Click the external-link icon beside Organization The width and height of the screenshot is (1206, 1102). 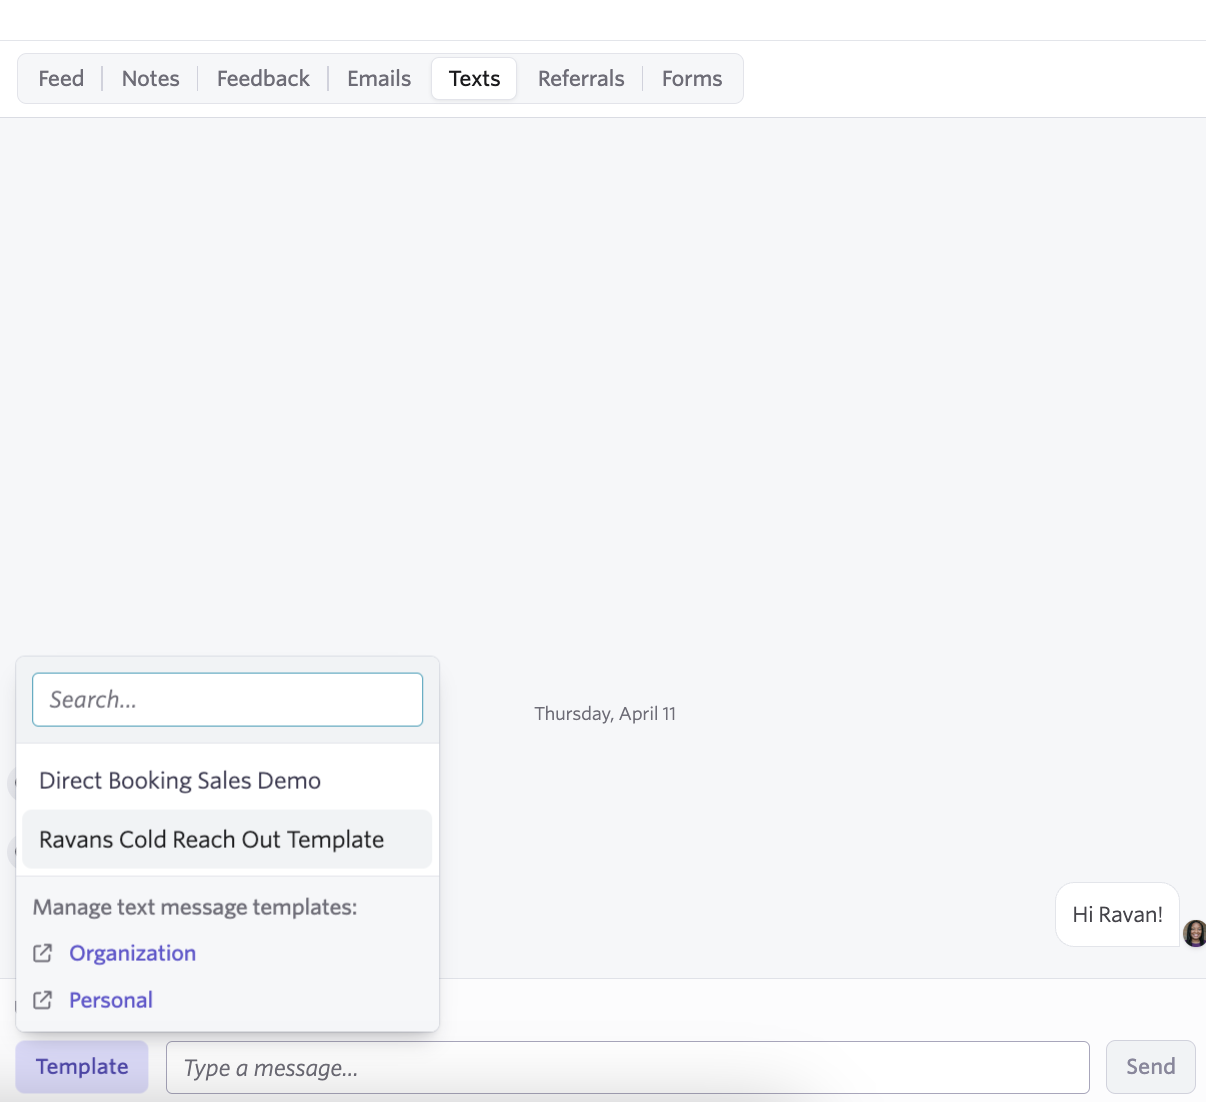pyautogui.click(x=43, y=953)
